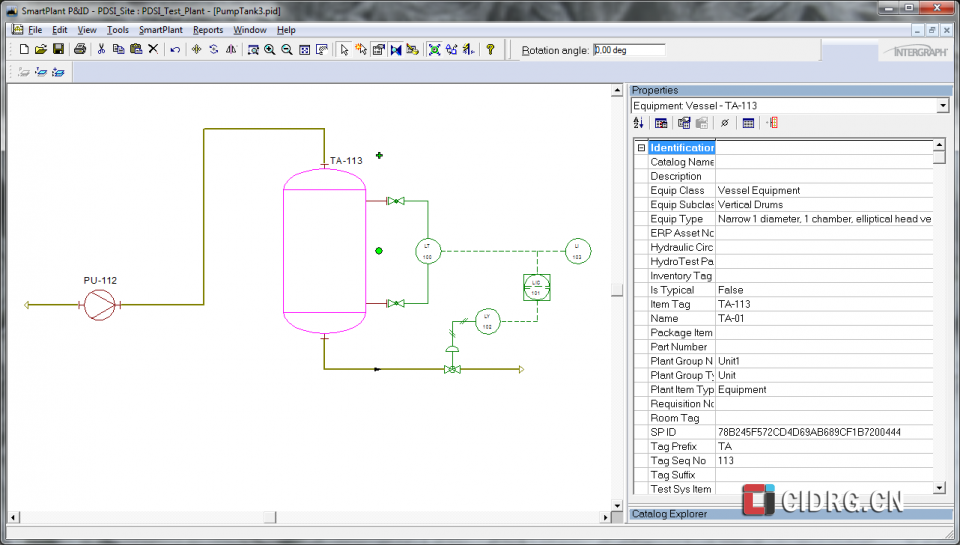Click the Tag Seq No value 113
The height and width of the screenshot is (545, 960).
point(726,460)
